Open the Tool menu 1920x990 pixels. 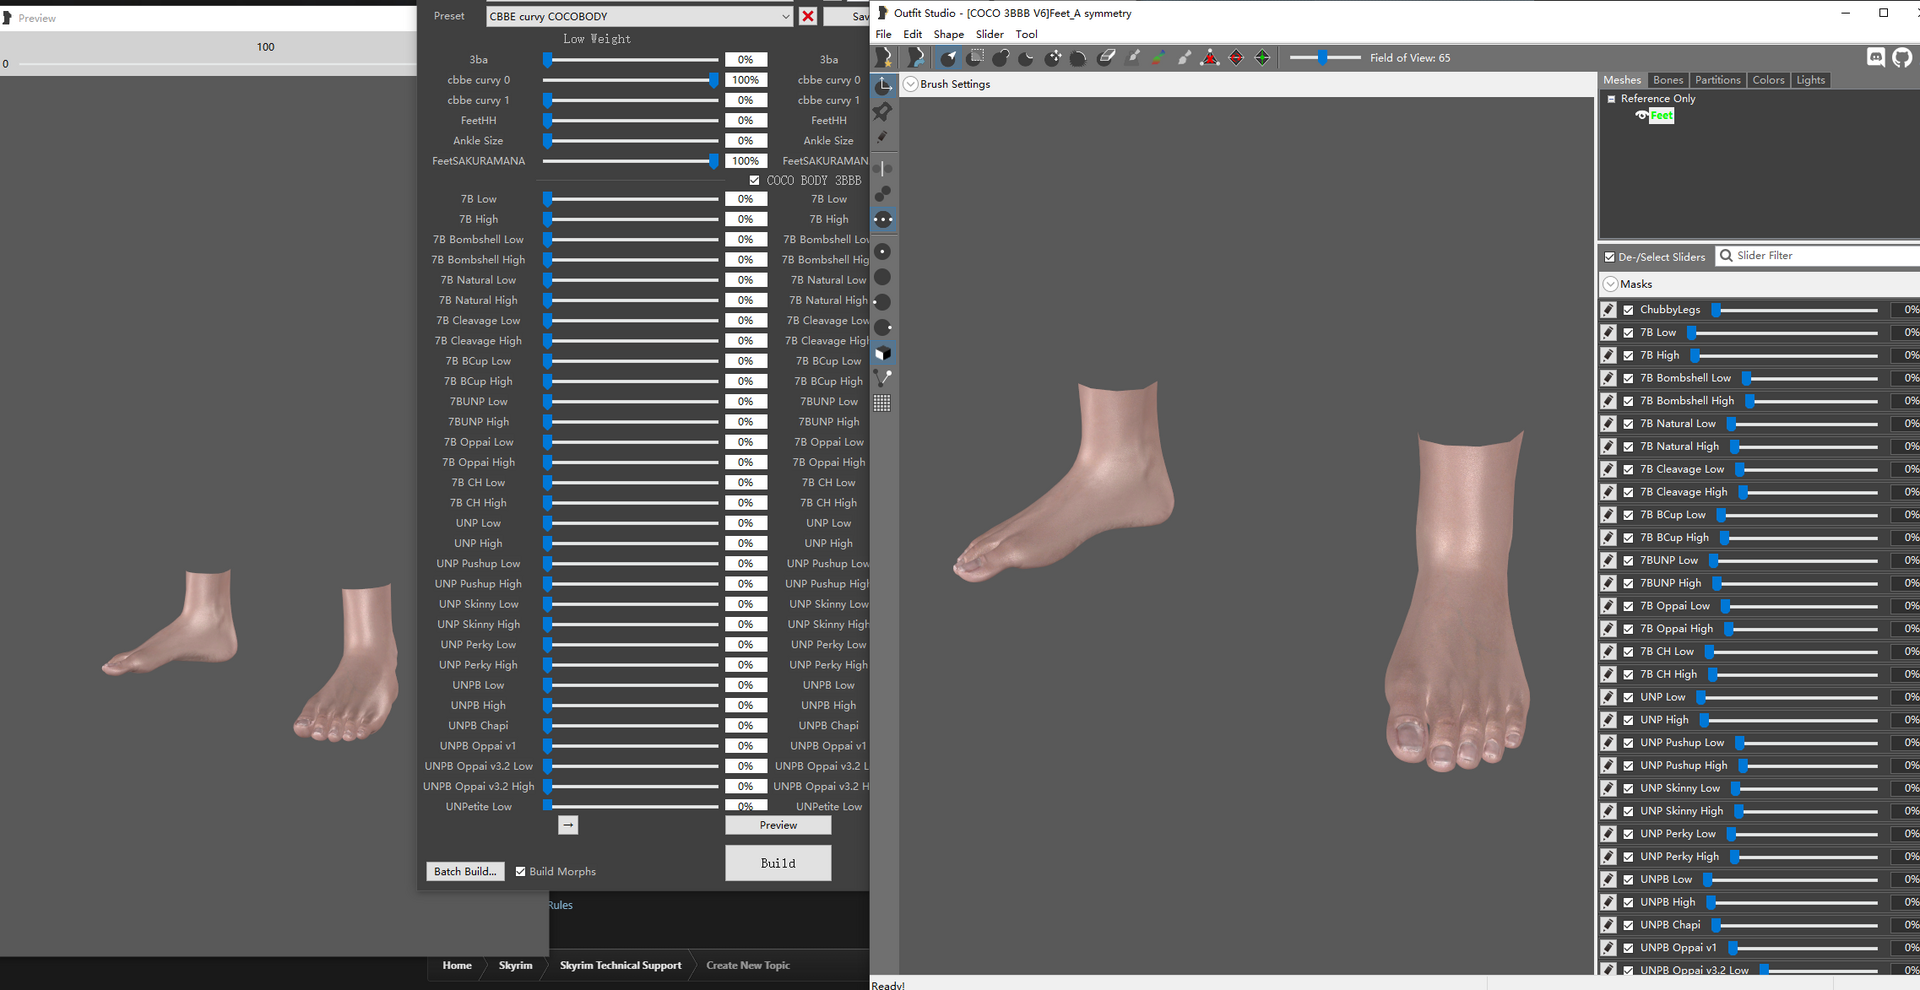pos(1027,34)
